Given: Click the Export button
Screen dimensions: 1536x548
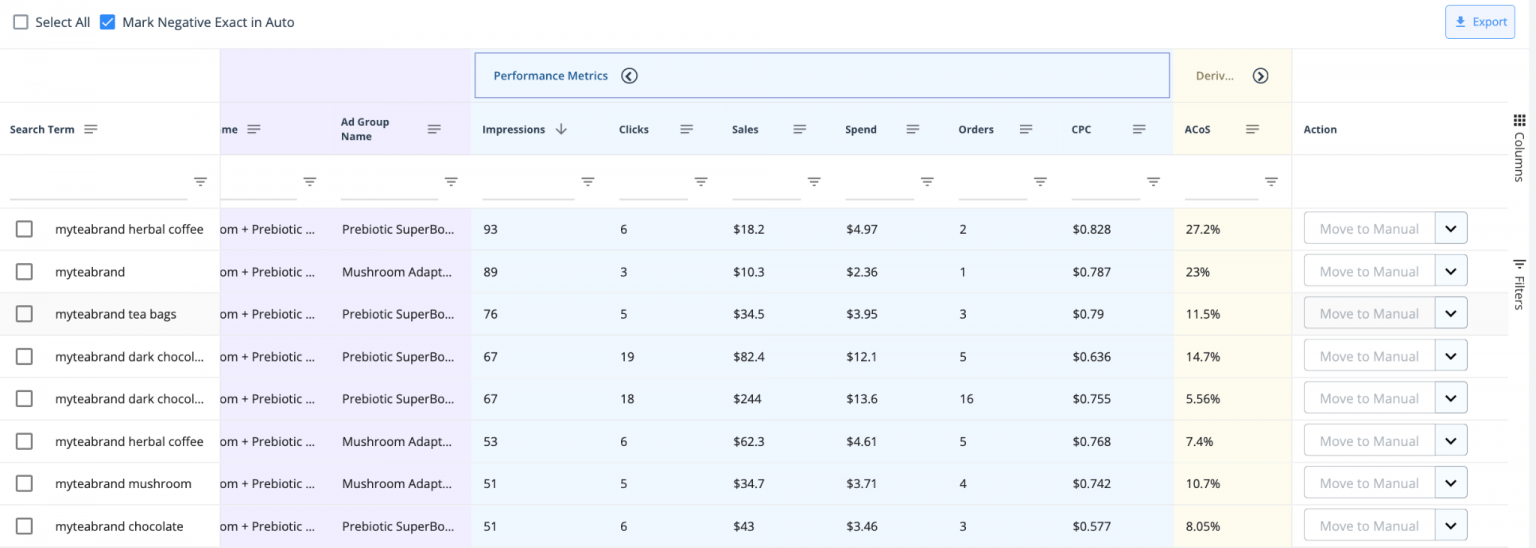Looking at the screenshot, I should (x=1479, y=22).
